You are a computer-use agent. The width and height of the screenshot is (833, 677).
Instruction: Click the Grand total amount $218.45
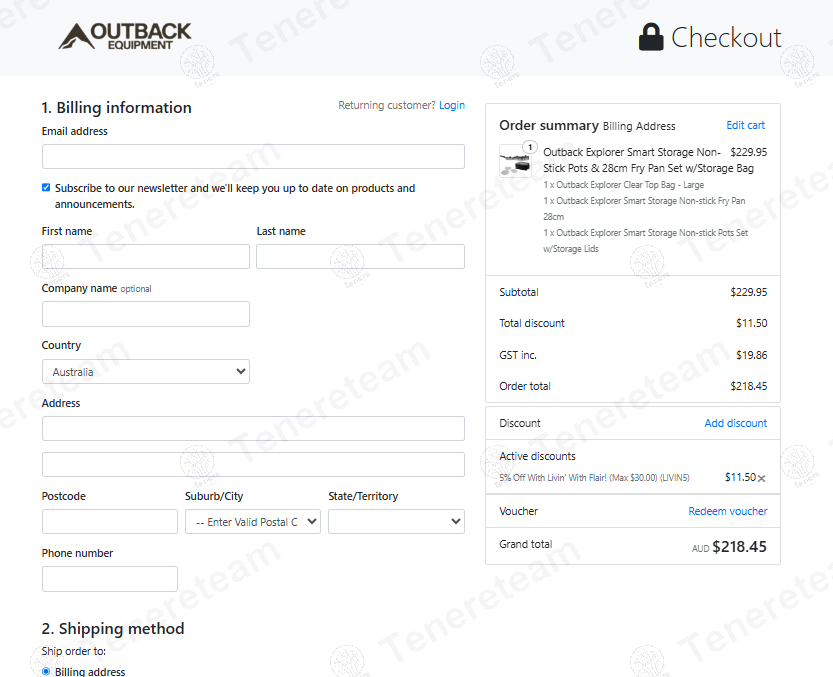point(739,547)
